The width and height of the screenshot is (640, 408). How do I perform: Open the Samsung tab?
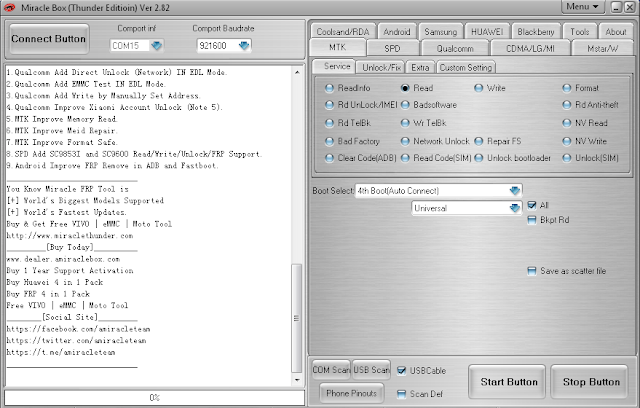pos(441,31)
